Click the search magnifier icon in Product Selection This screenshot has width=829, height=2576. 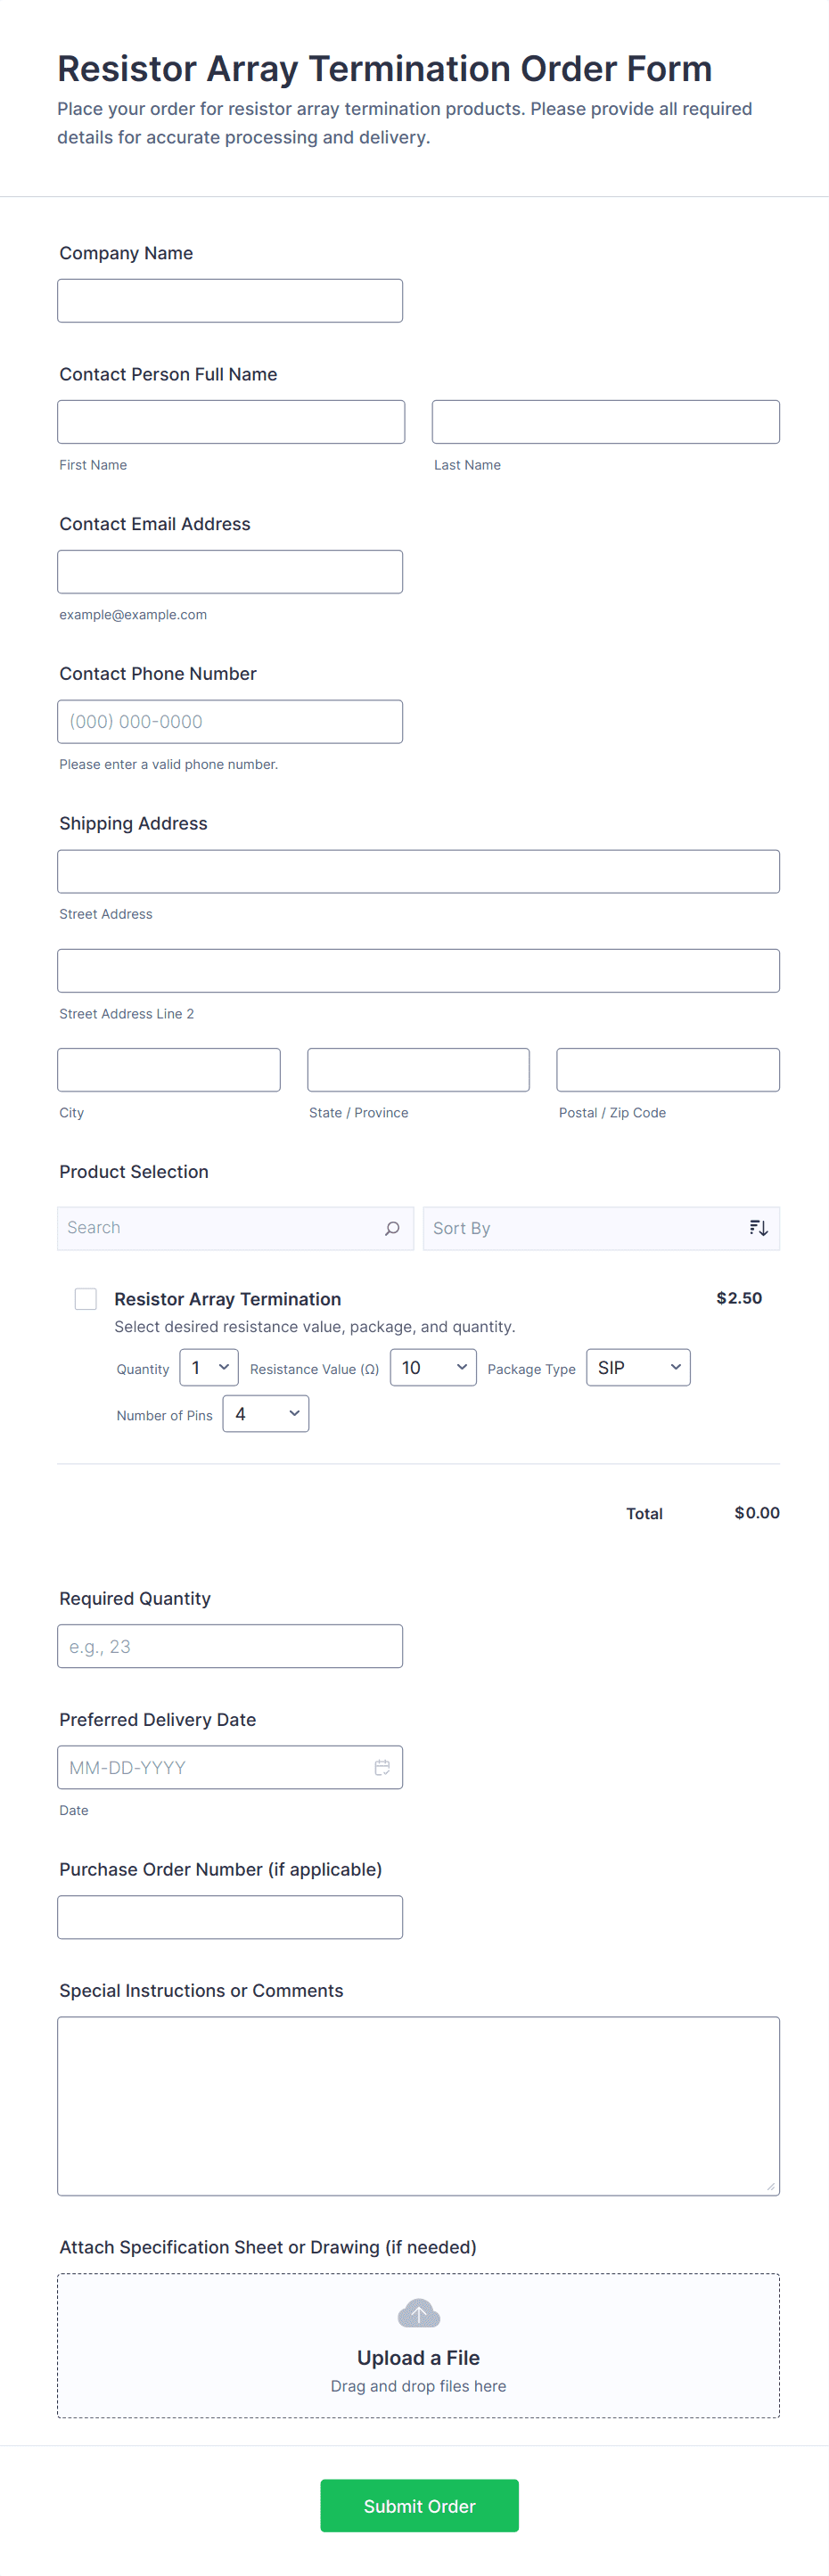coord(392,1228)
